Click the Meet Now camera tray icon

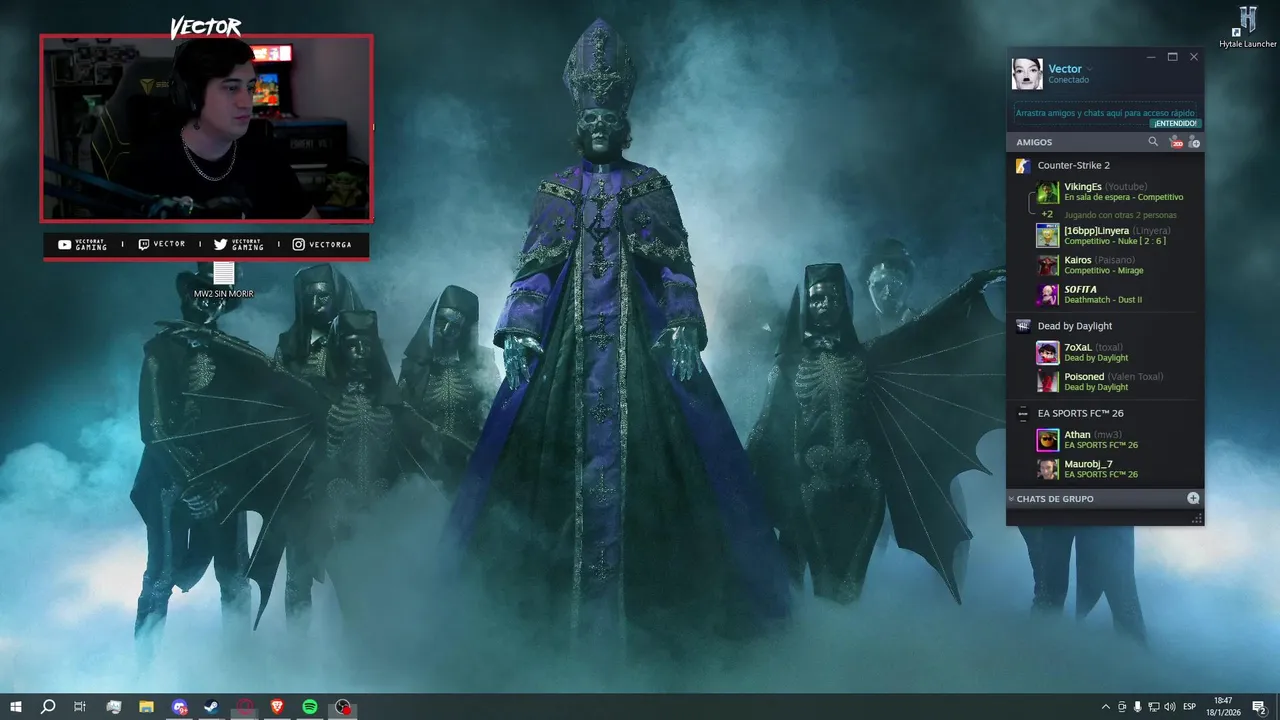coord(1121,707)
